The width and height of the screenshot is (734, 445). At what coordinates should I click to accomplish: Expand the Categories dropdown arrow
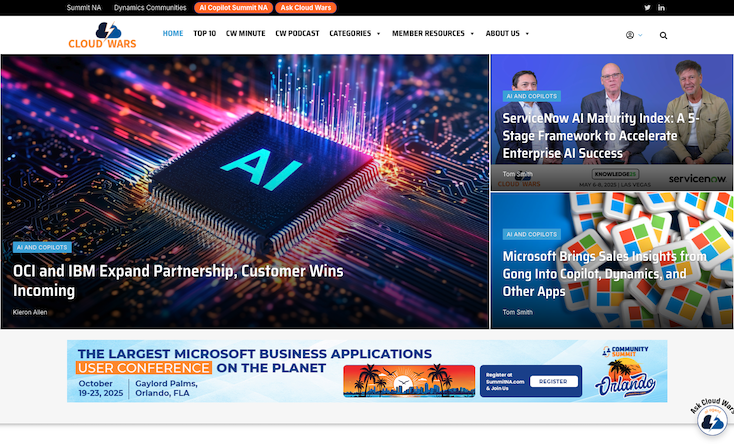tap(378, 34)
